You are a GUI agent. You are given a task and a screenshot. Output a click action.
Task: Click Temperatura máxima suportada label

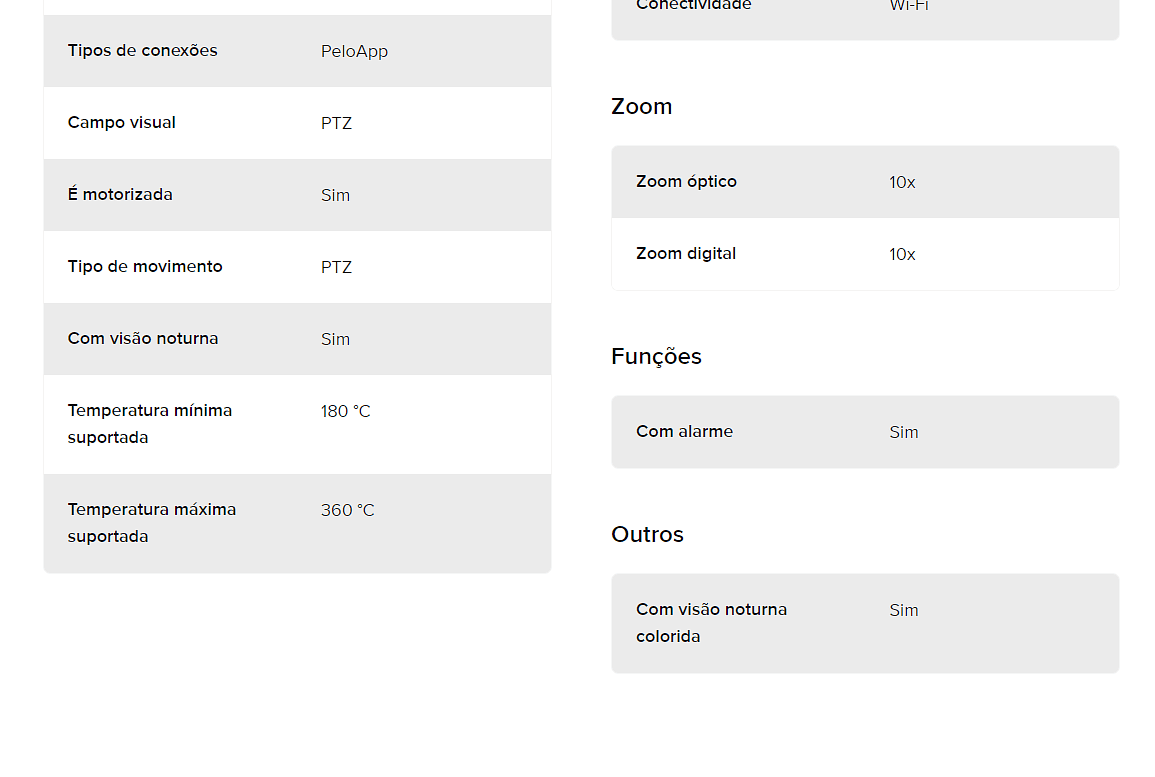pyautogui.click(x=152, y=523)
